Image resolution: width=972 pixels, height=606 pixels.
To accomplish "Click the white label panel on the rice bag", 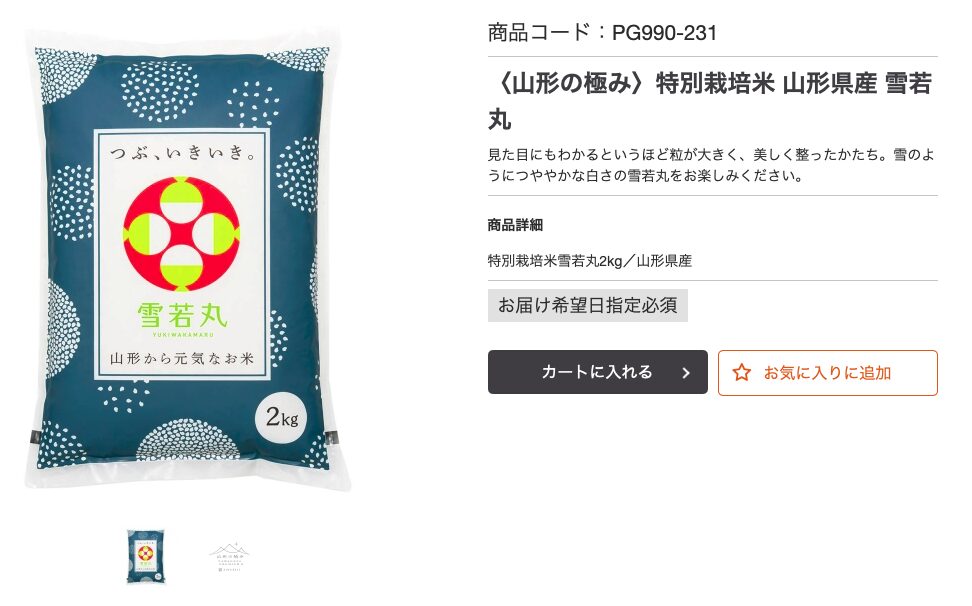I will [x=182, y=255].
